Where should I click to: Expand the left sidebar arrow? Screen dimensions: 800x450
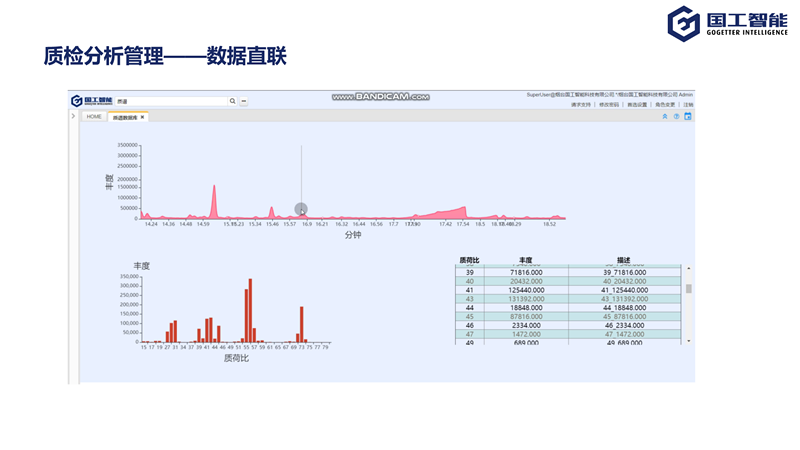73,117
